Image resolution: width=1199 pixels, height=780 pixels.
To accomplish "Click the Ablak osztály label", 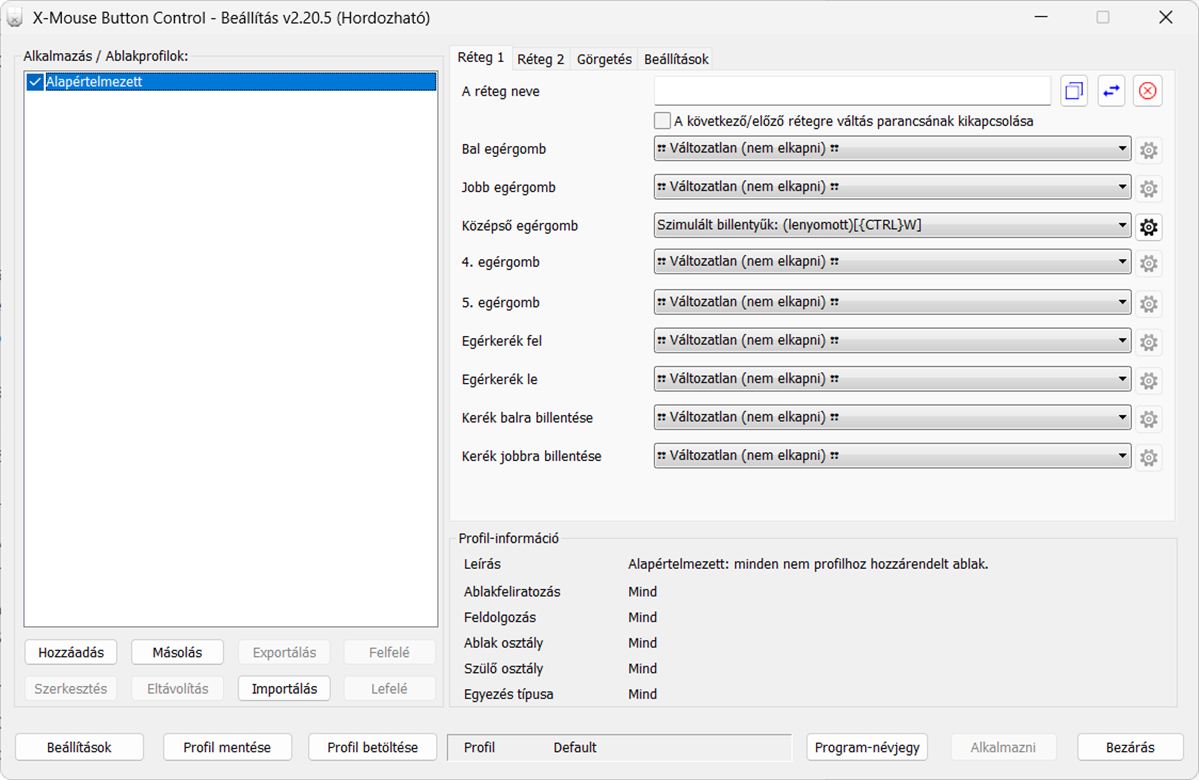I will tap(503, 643).
